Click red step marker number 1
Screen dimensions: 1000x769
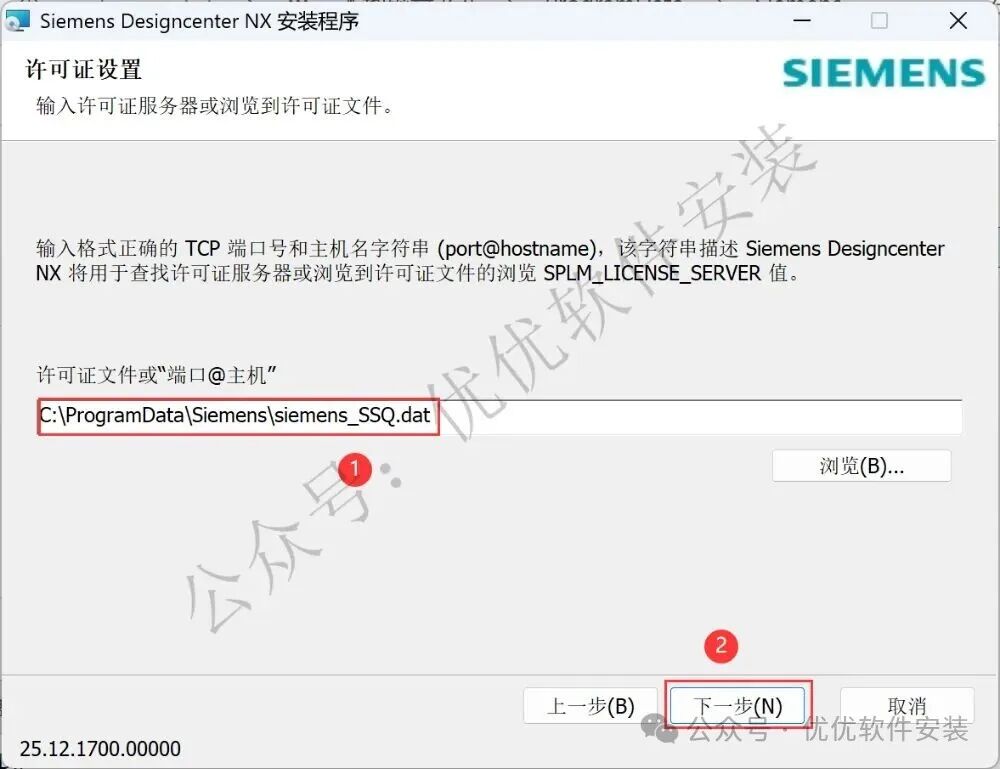click(x=355, y=470)
